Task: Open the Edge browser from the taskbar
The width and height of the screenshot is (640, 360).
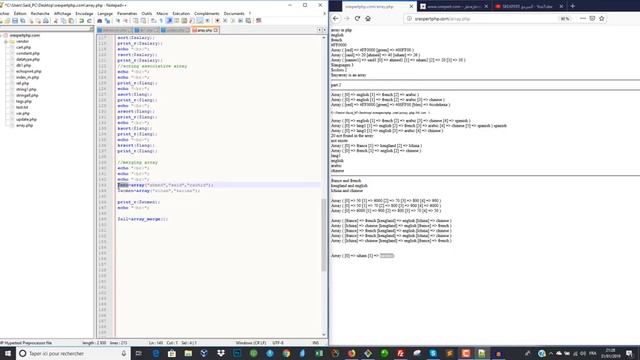Action: pyautogui.click(x=156, y=353)
